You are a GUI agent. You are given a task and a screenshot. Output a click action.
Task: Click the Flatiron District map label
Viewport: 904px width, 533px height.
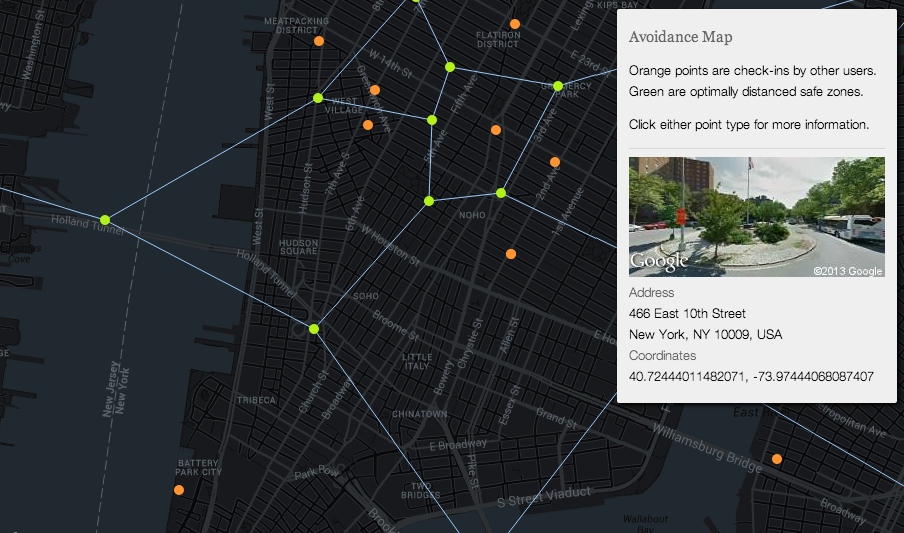tap(498, 39)
